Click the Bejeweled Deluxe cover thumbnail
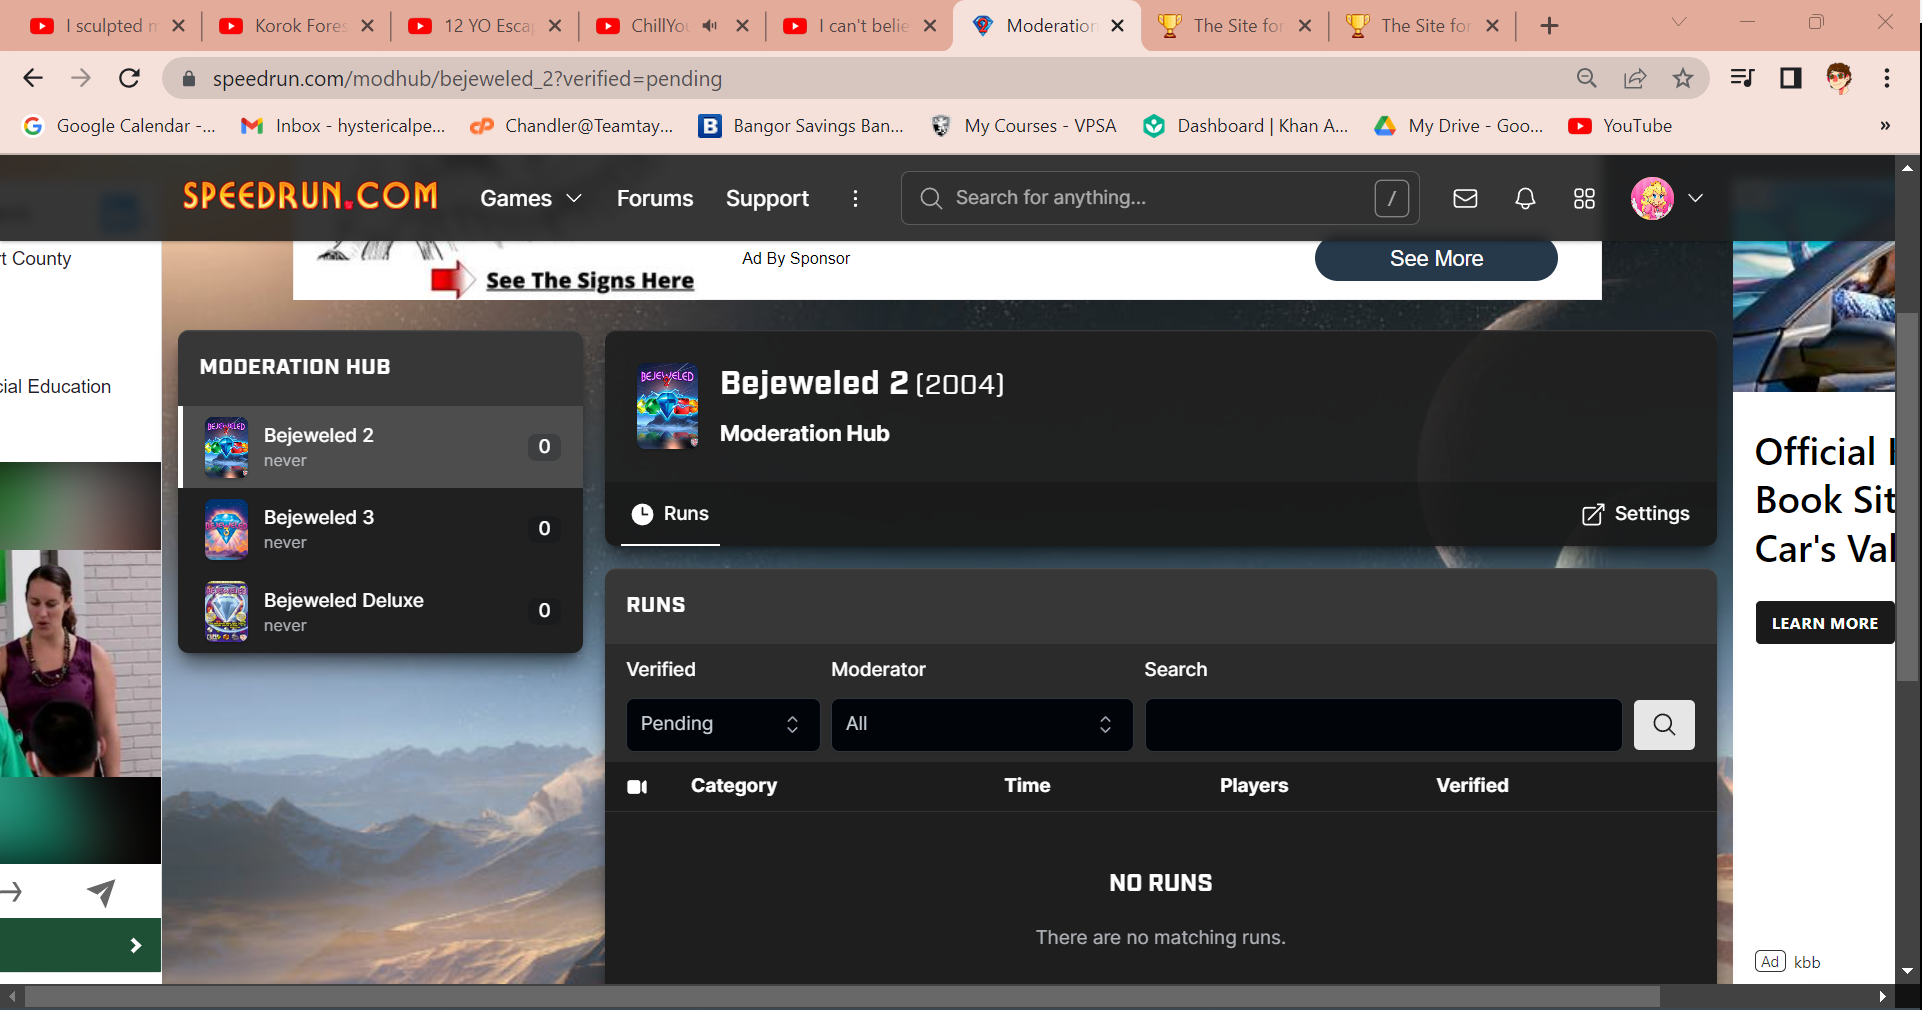This screenshot has width=1922, height=1010. 226,611
